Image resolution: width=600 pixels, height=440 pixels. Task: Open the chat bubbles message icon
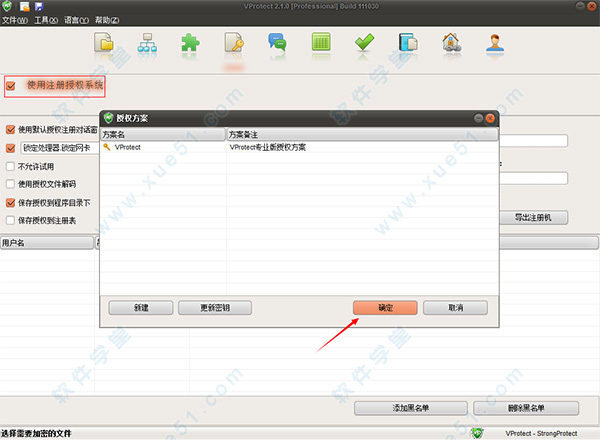pyautogui.click(x=277, y=43)
